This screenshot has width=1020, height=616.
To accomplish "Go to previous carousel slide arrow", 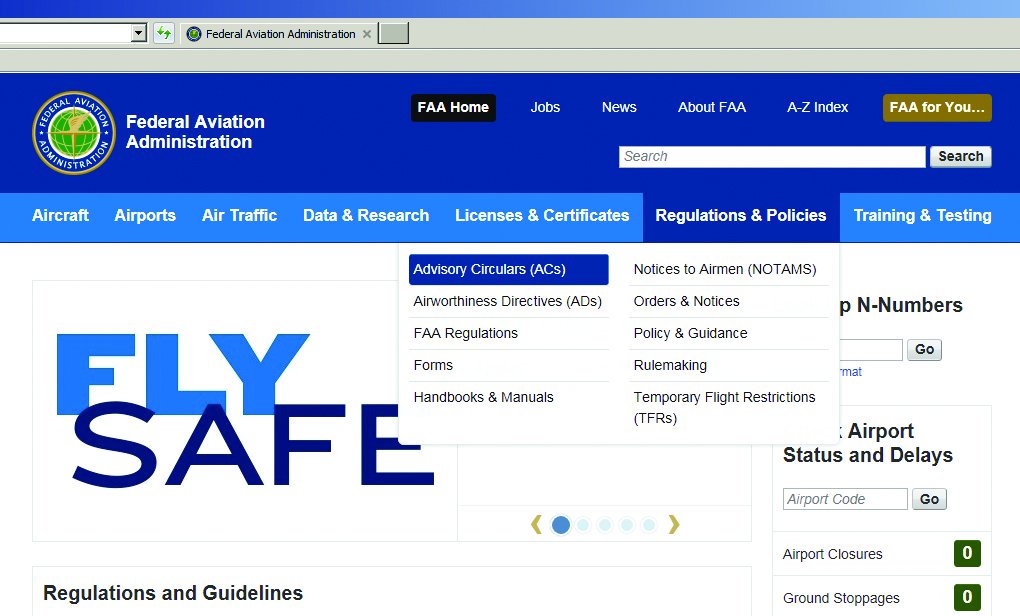I will pos(537,524).
